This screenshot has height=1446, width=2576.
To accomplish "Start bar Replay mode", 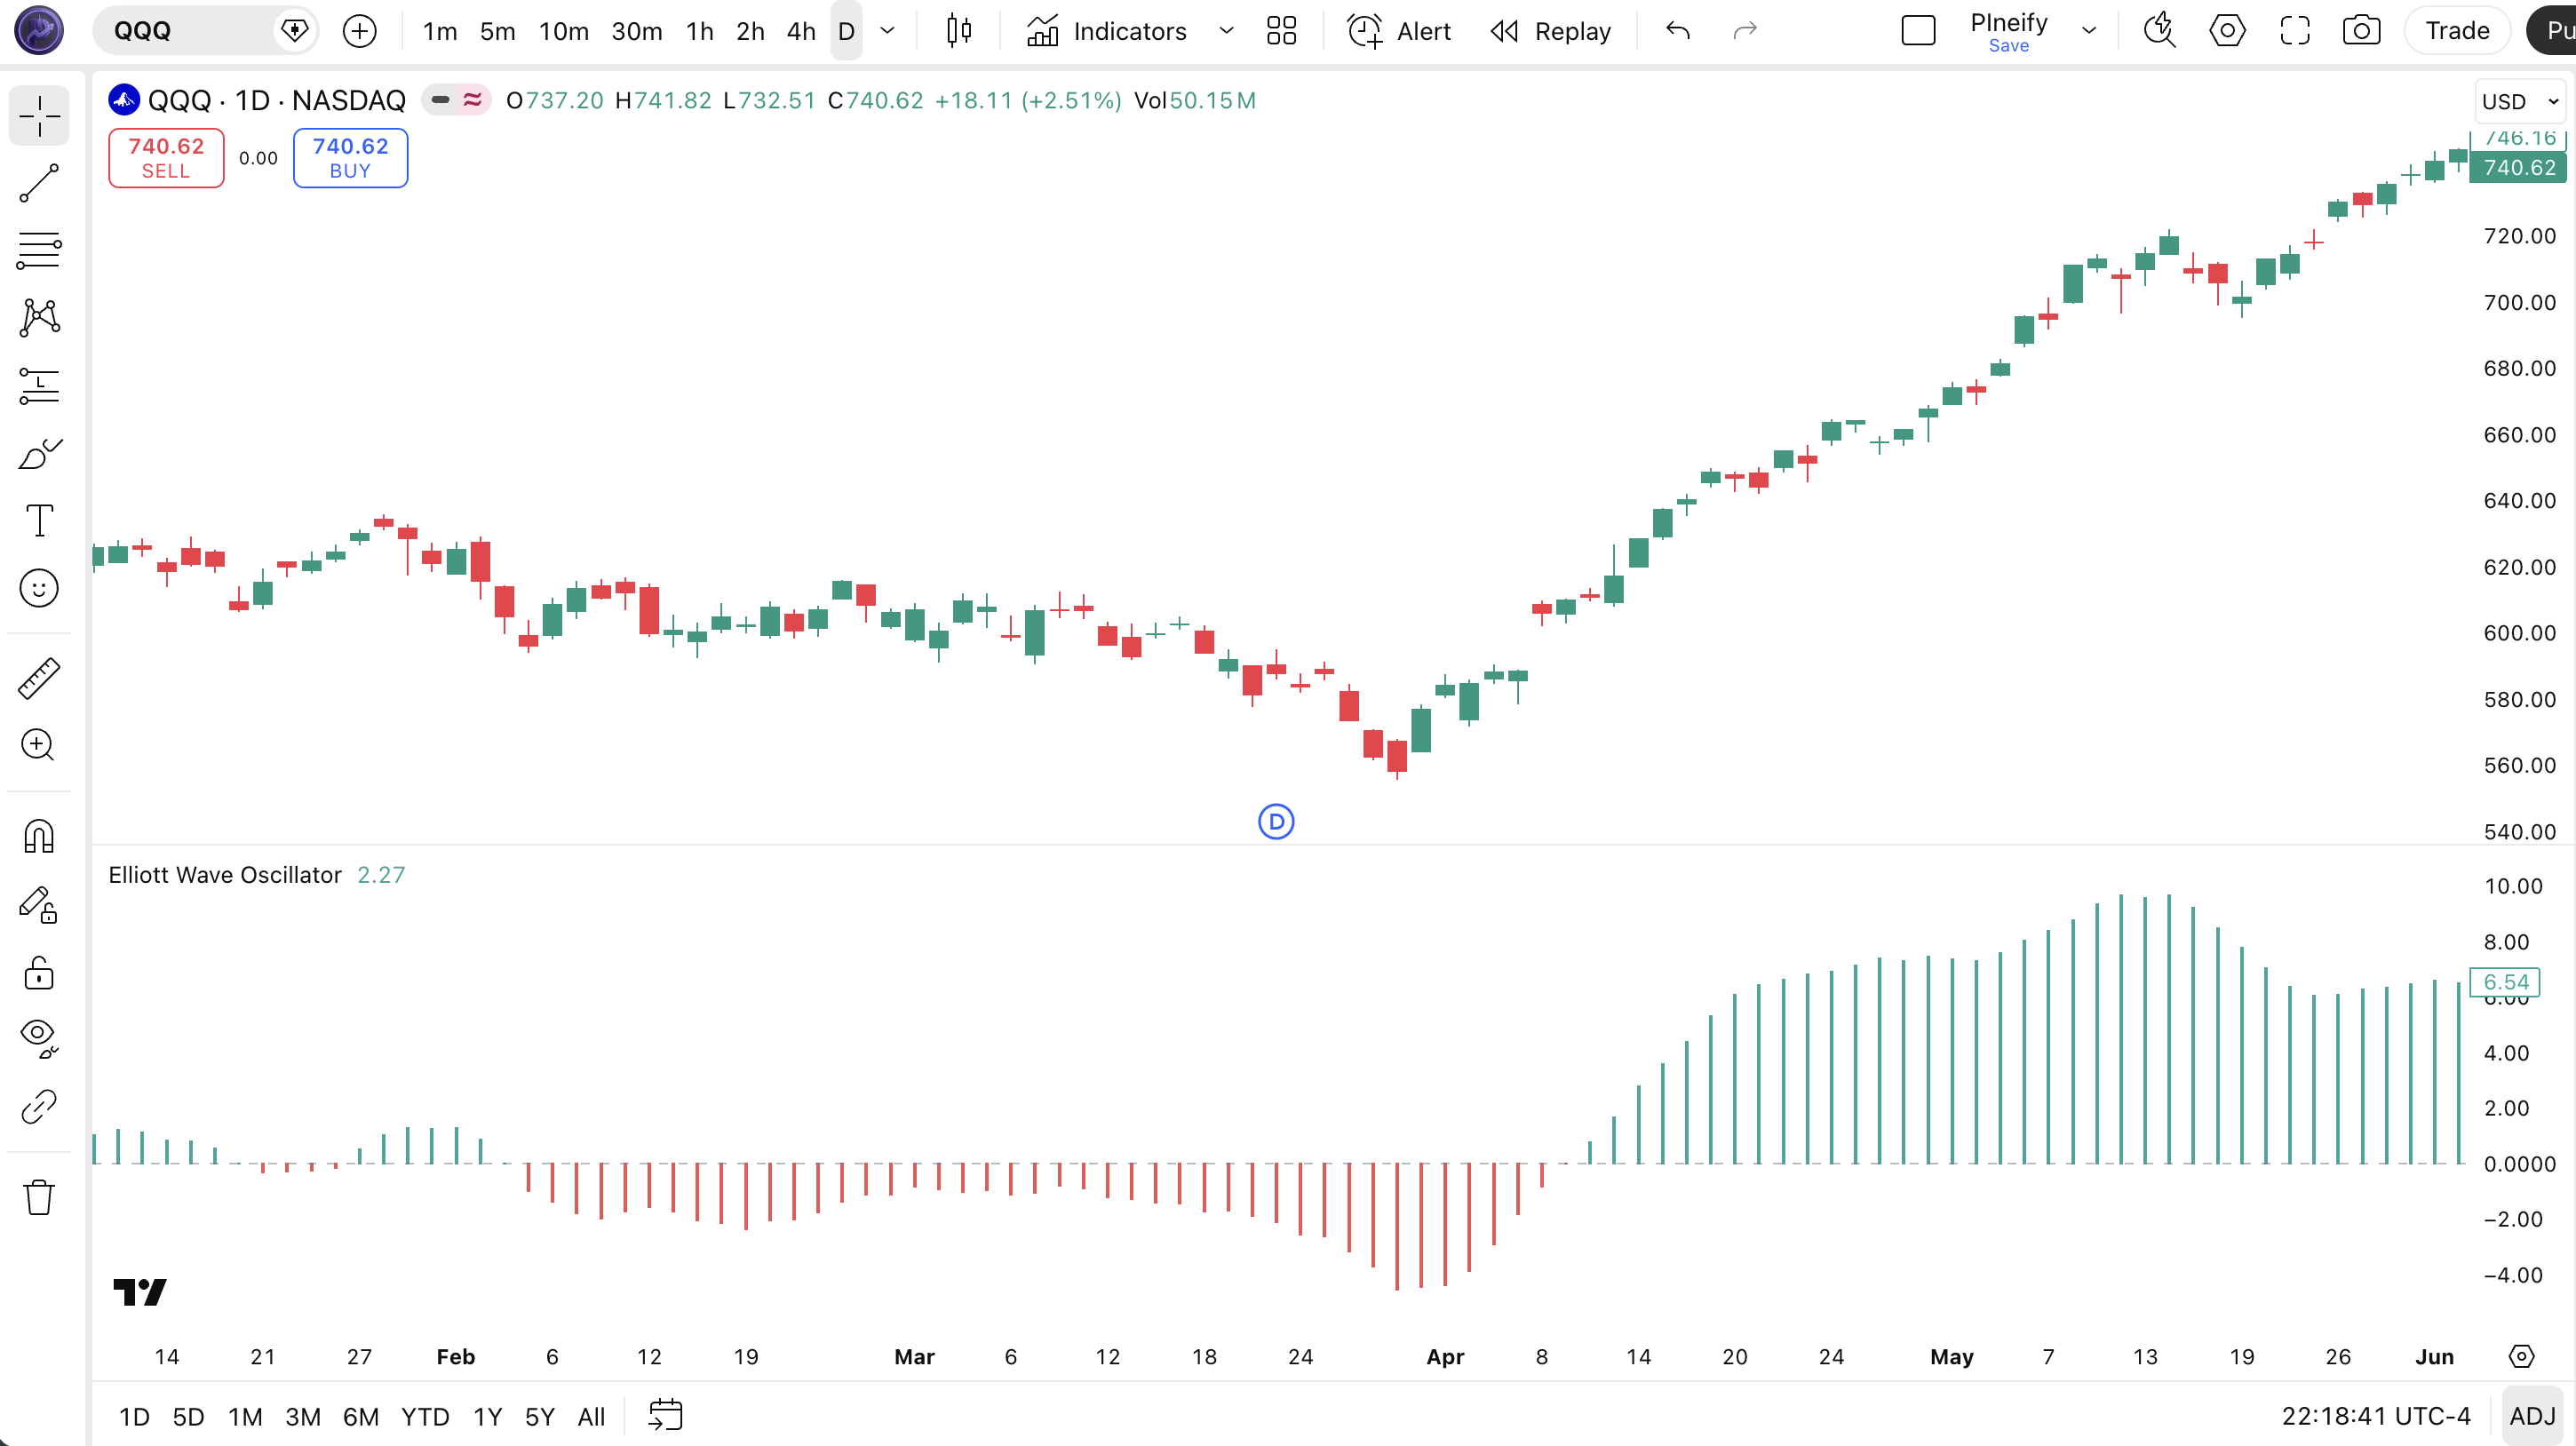I will tap(1550, 31).
